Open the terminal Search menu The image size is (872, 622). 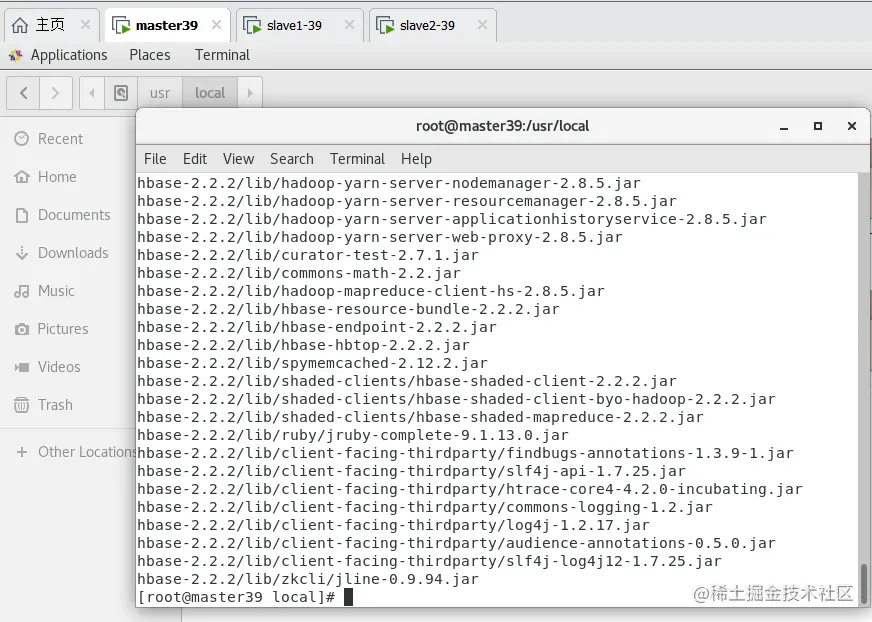click(x=292, y=159)
